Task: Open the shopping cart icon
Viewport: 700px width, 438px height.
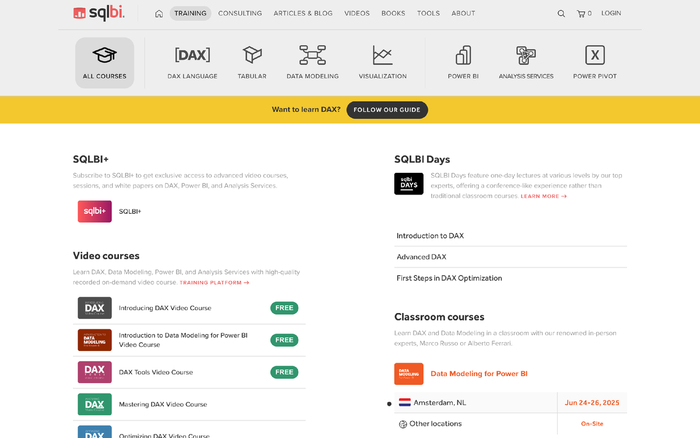Action: click(x=581, y=14)
